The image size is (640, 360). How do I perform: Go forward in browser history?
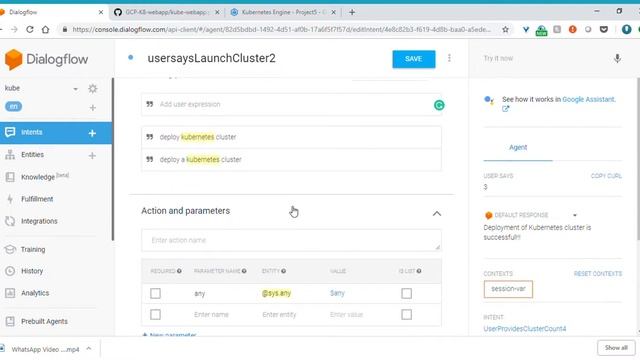pos(14,29)
